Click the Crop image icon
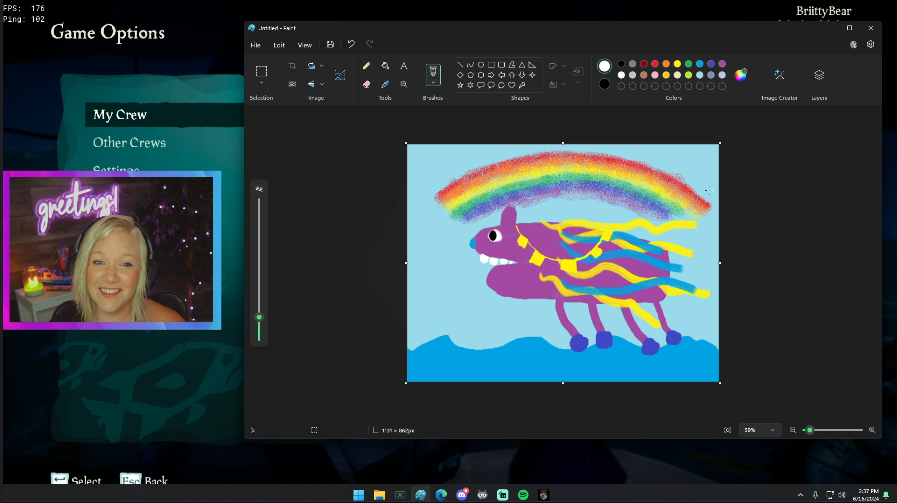897x503 pixels. 292,66
